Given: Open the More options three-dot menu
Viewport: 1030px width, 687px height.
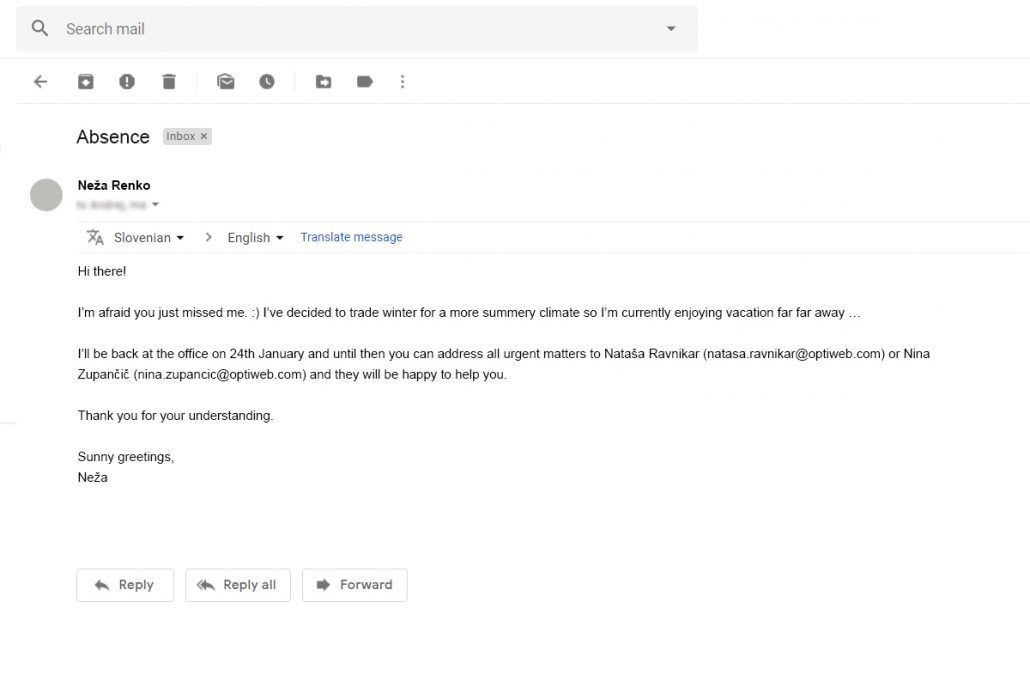Looking at the screenshot, I should point(402,82).
